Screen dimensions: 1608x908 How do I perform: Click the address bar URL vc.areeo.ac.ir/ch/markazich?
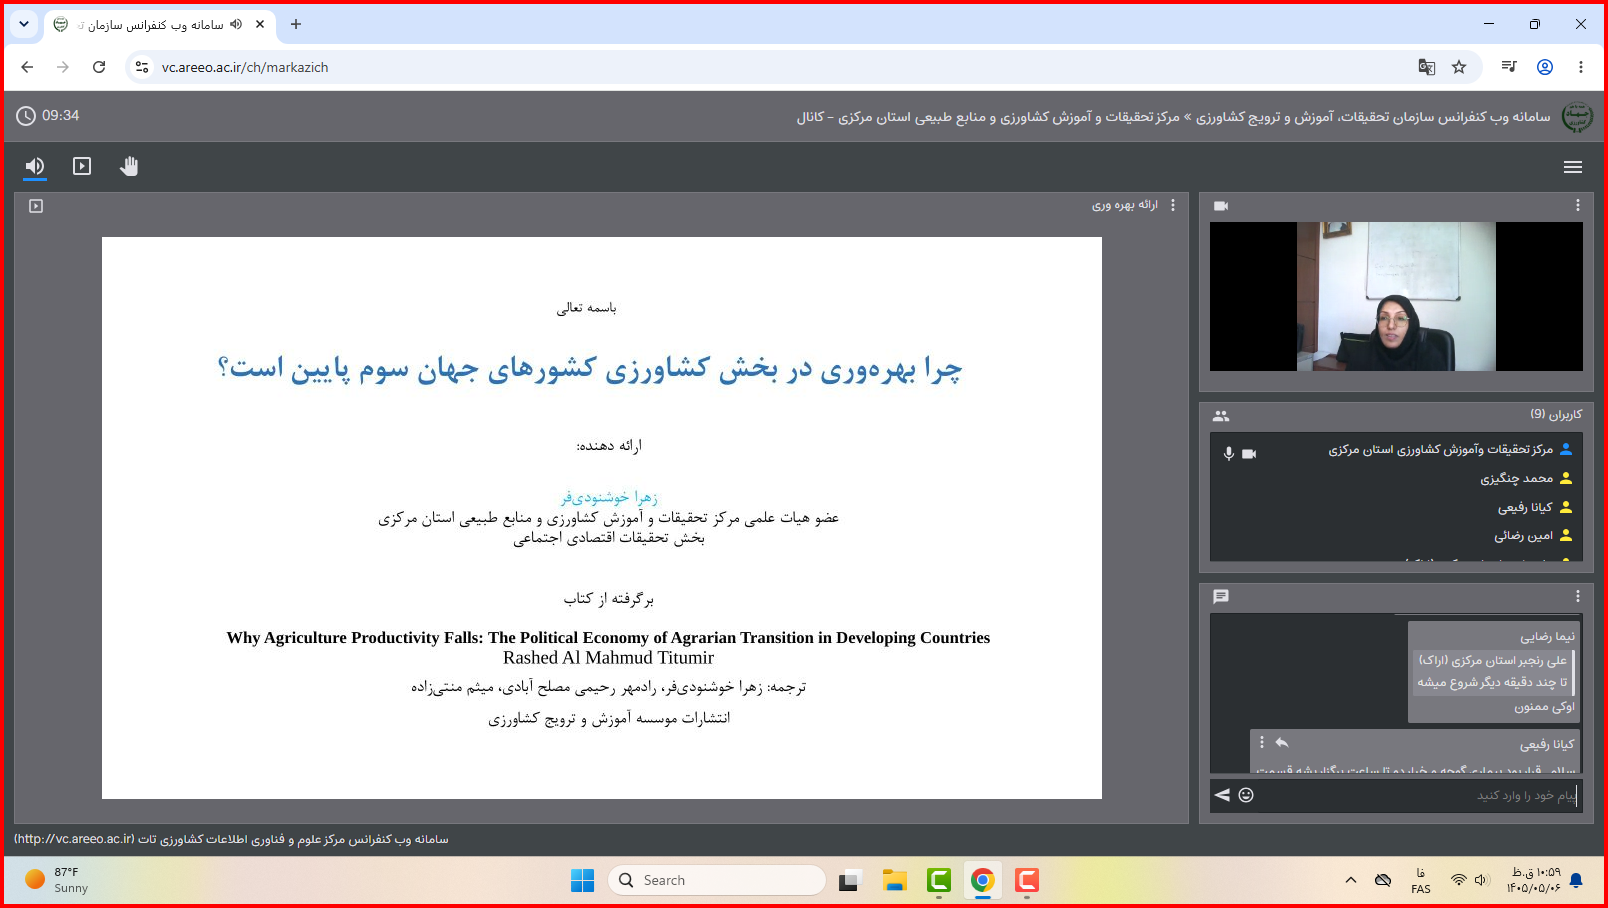(x=245, y=67)
